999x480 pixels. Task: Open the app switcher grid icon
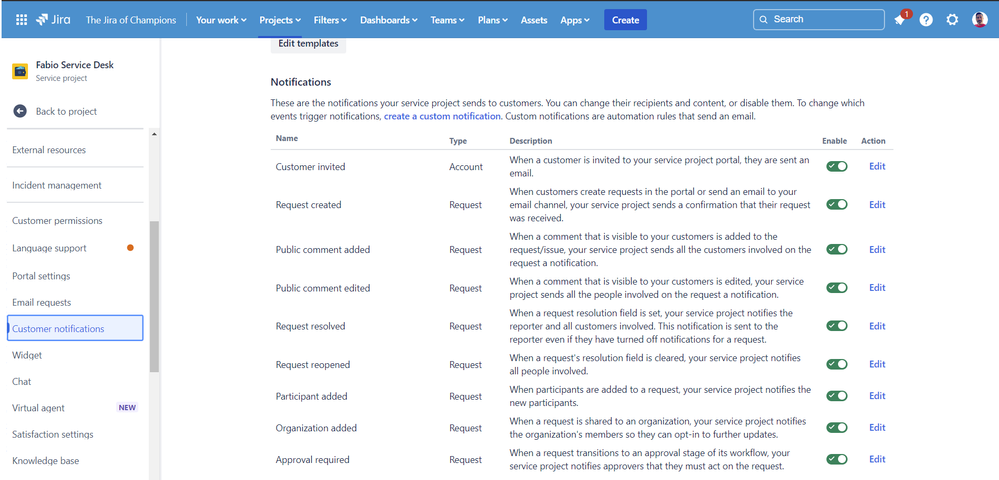[x=21, y=20]
